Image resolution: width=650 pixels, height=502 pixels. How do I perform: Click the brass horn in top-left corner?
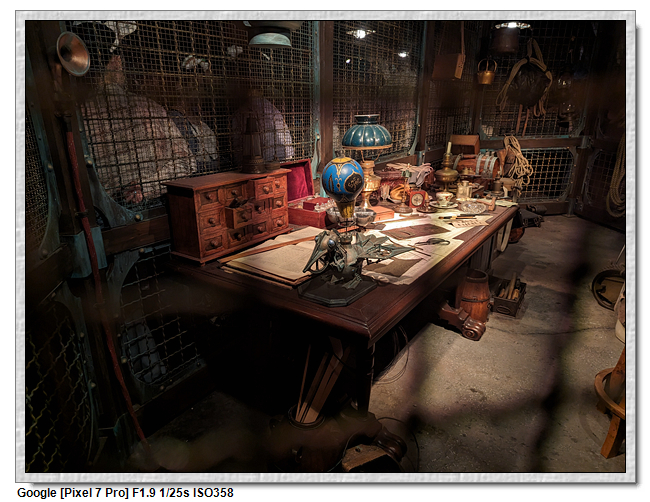click(72, 53)
